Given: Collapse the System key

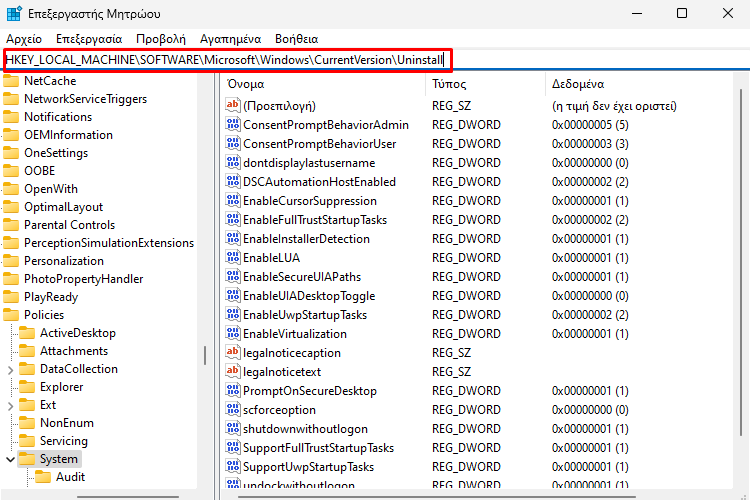Looking at the screenshot, I should [x=10, y=459].
